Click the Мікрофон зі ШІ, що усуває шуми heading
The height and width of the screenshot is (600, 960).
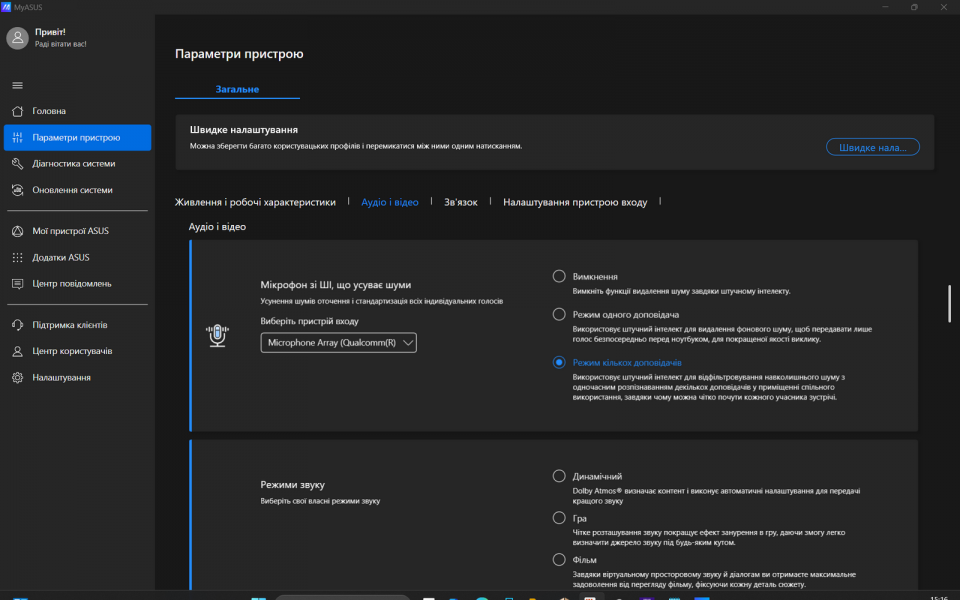[x=336, y=285]
